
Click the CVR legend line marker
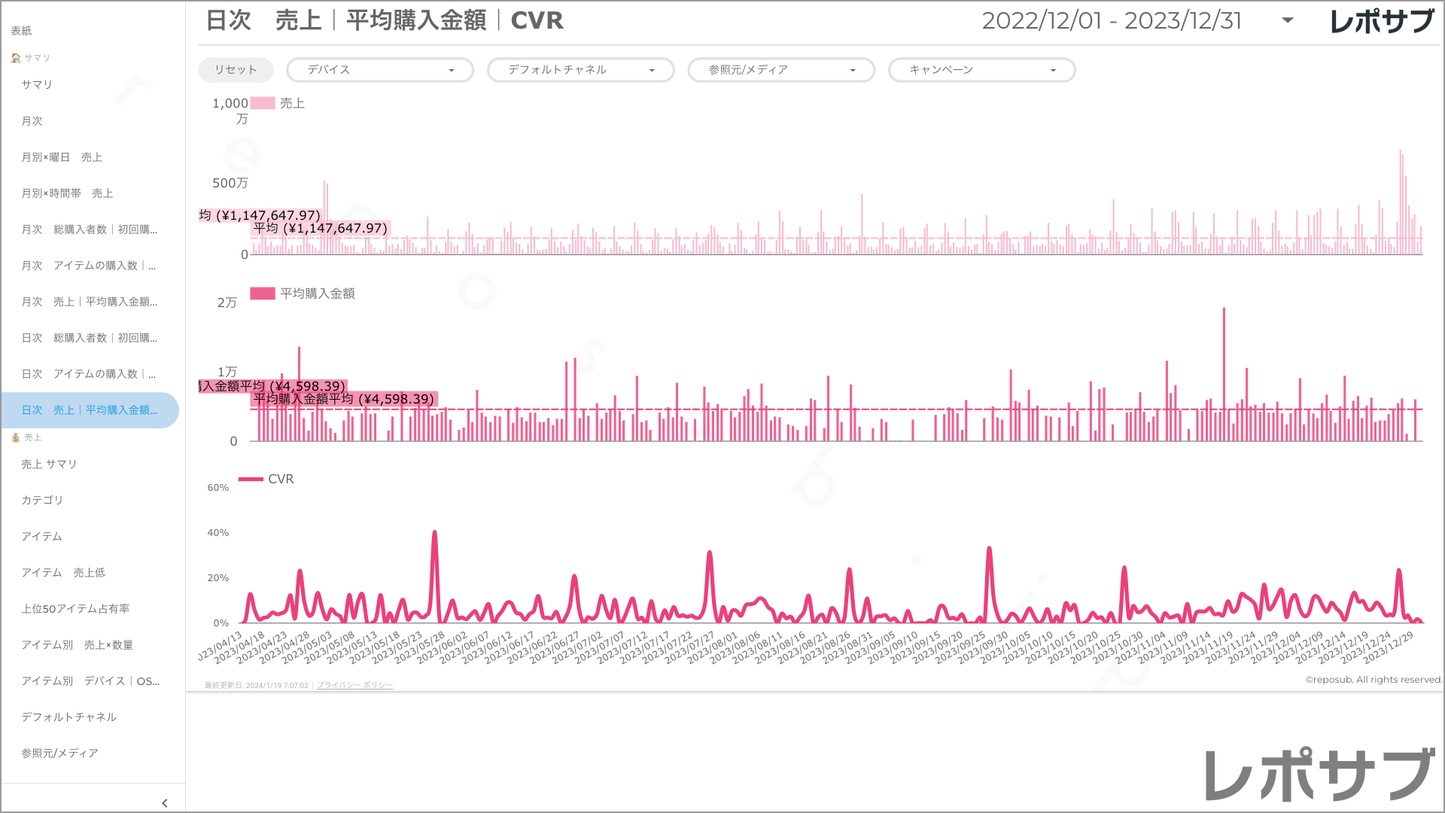pyautogui.click(x=250, y=480)
